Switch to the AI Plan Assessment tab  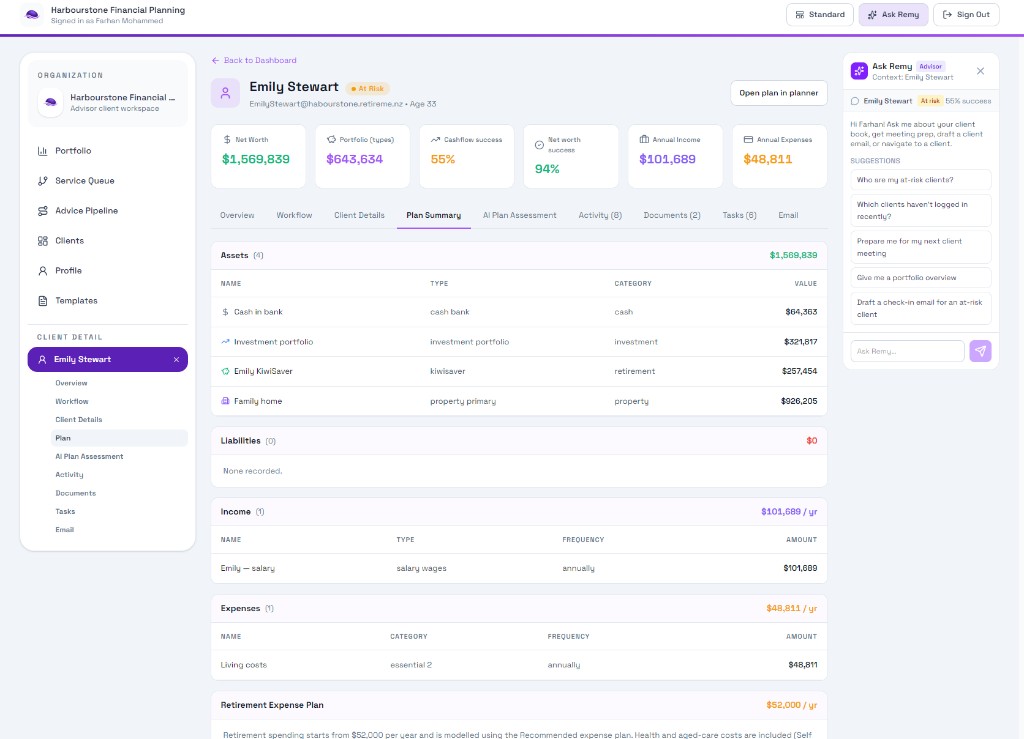[519, 215]
